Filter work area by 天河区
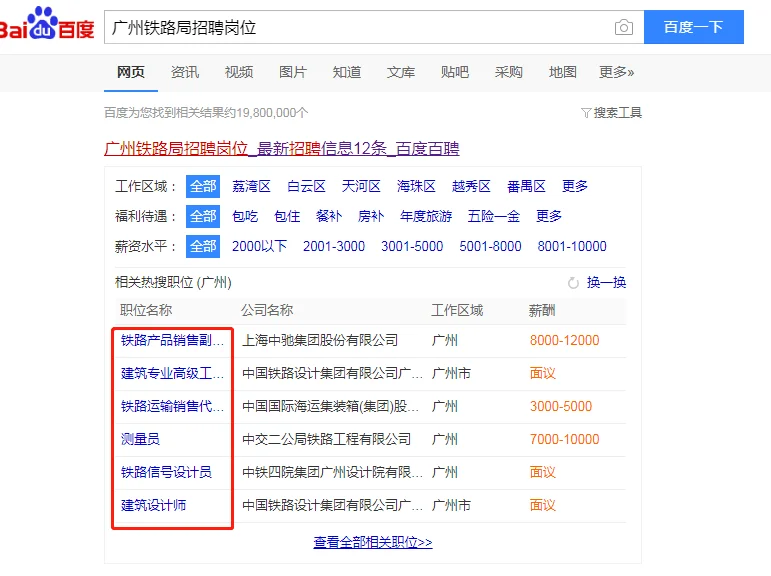The width and height of the screenshot is (771, 576). pos(361,186)
